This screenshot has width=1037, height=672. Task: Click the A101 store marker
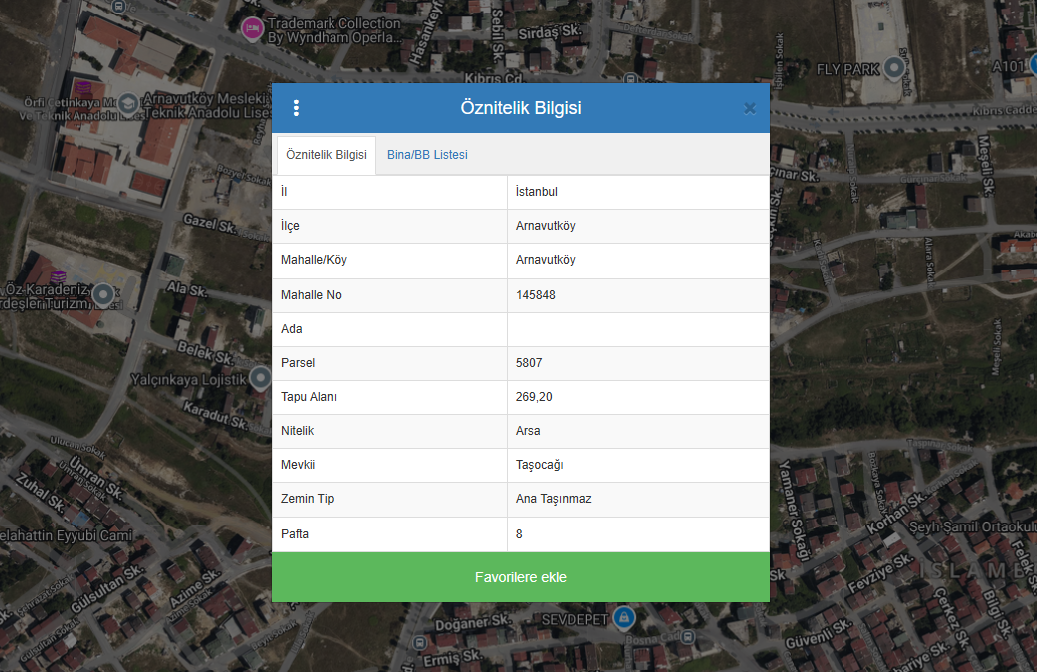pos(1029,65)
